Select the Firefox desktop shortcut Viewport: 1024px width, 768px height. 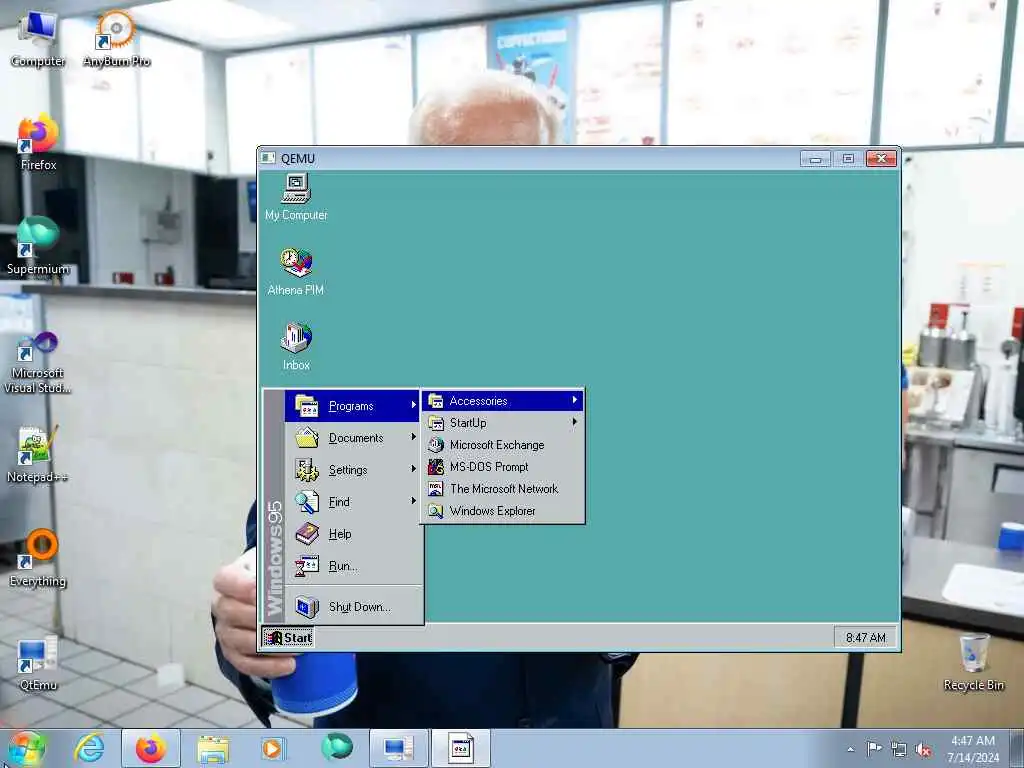pyautogui.click(x=38, y=142)
